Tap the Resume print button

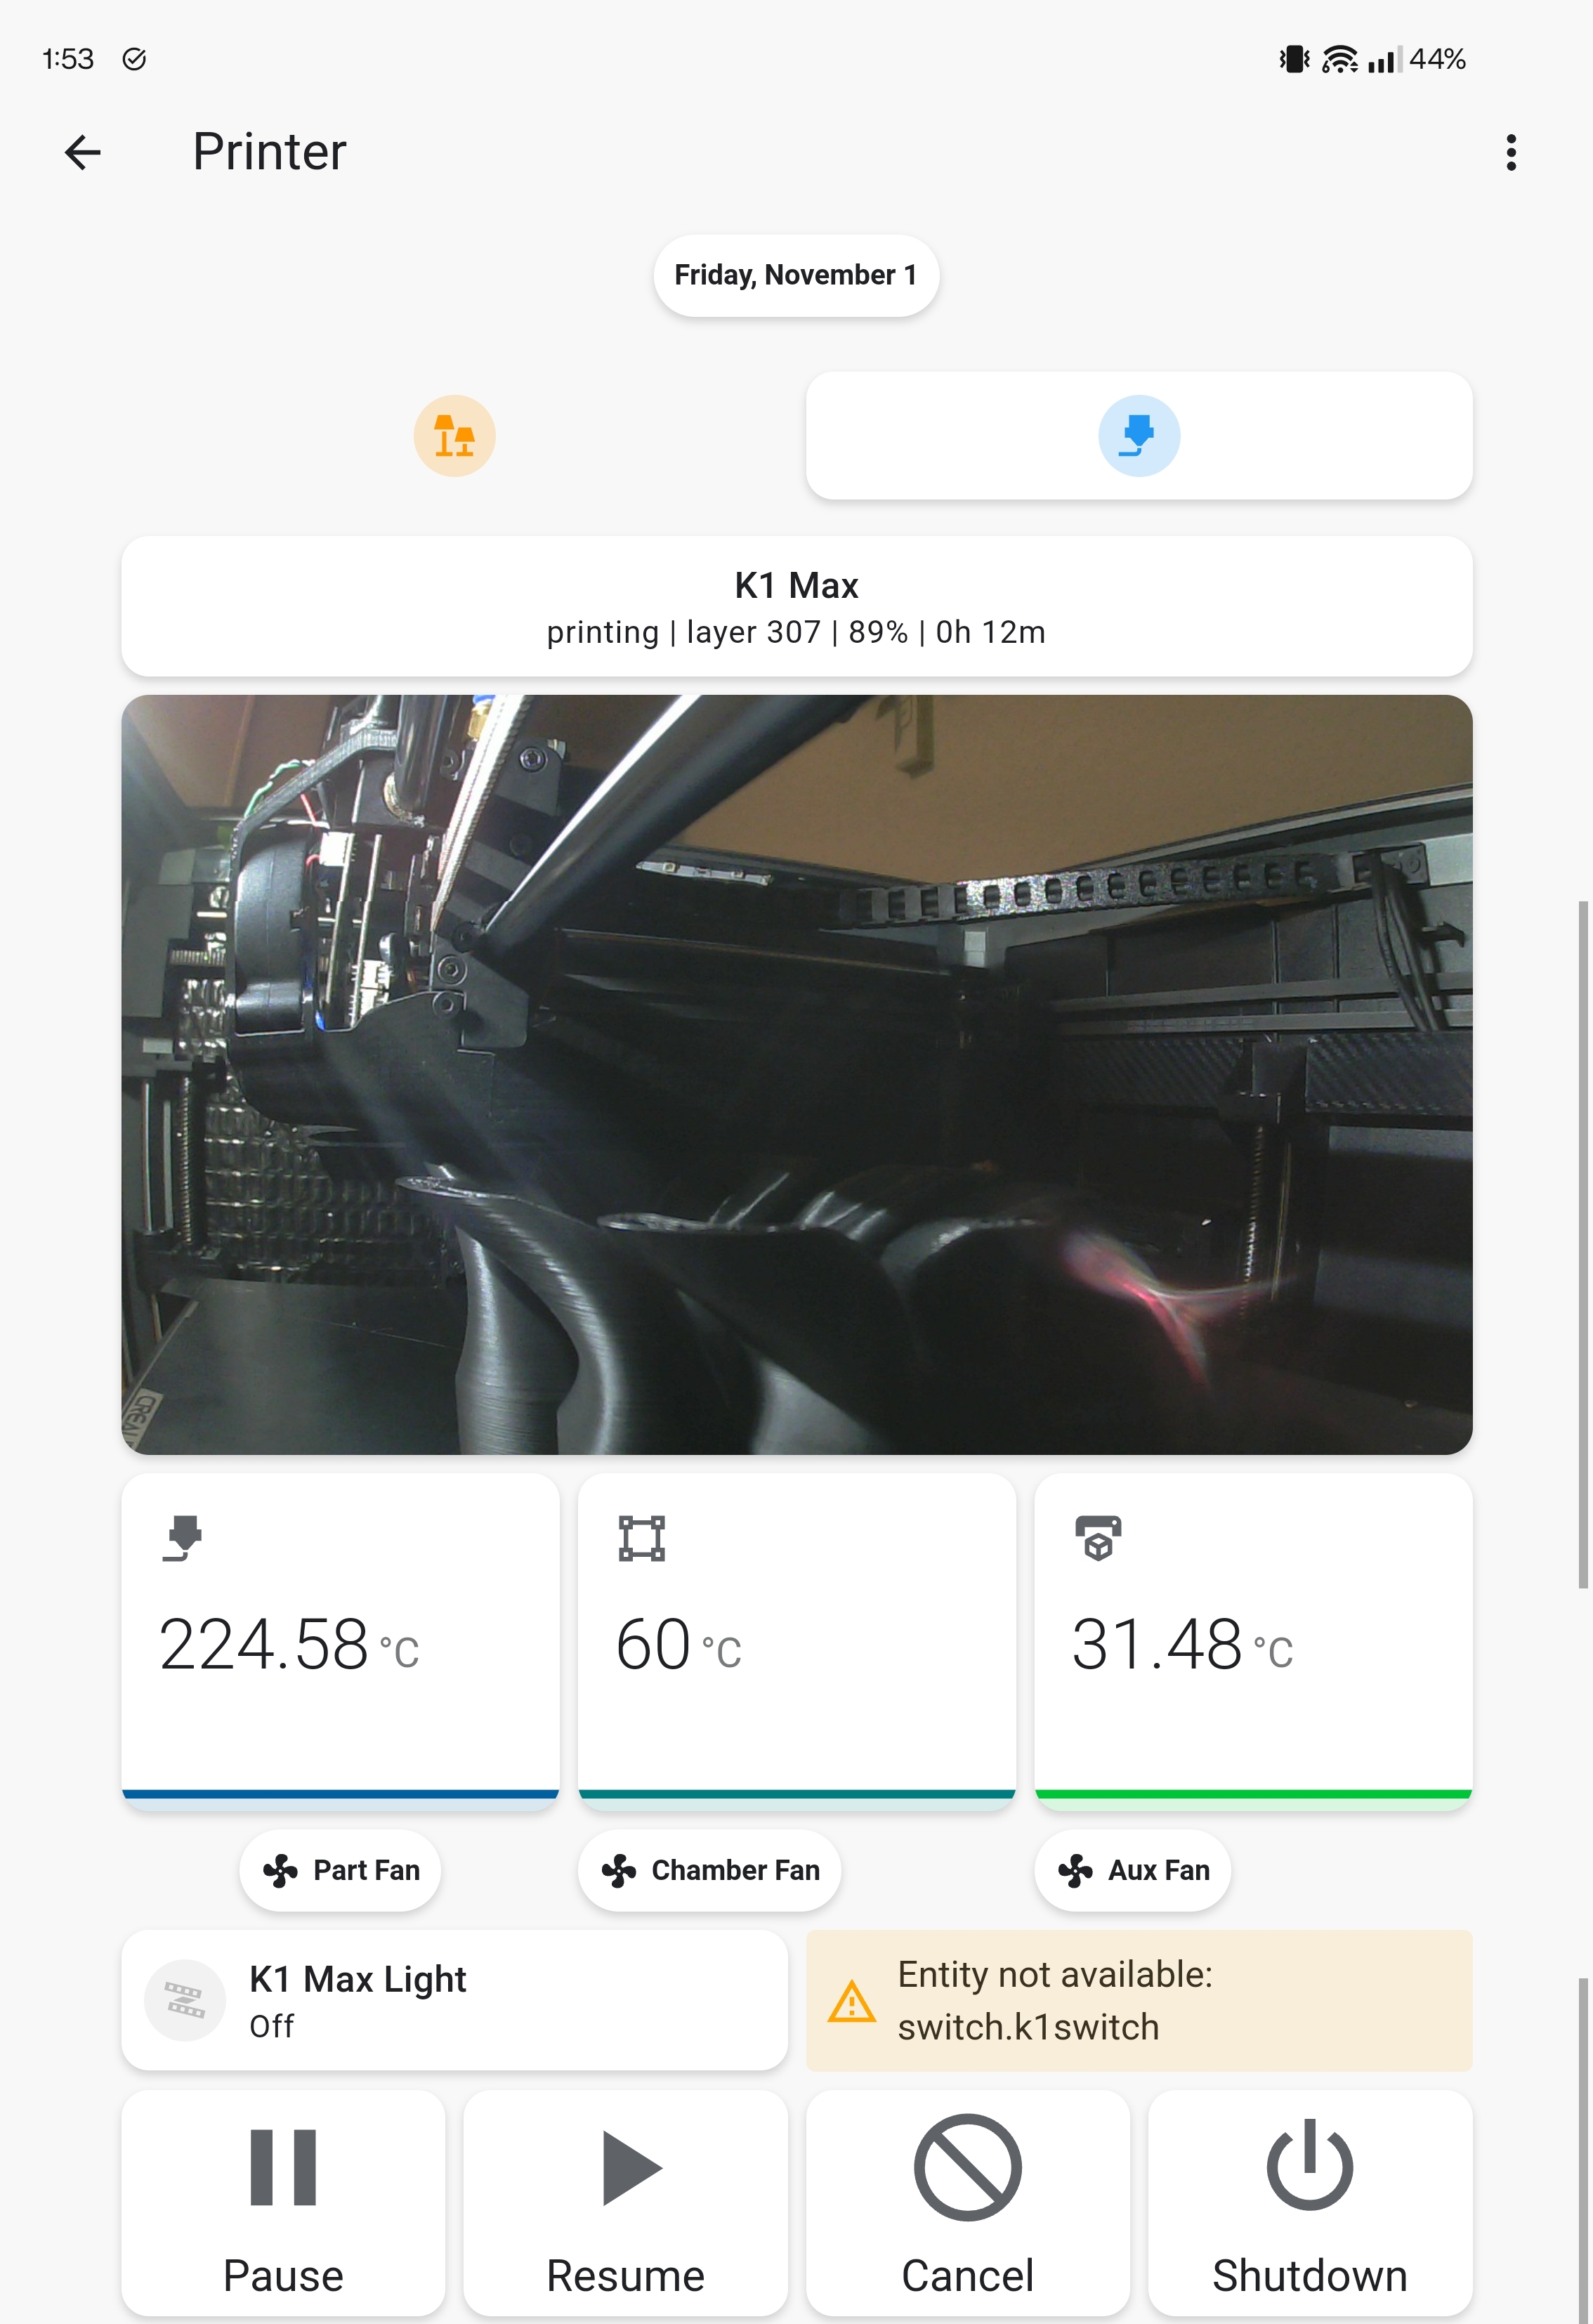click(625, 2203)
